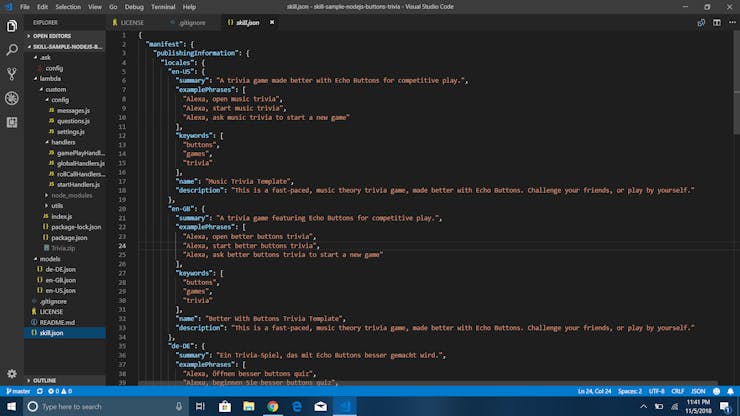Open questions.js in the explorer

pyautogui.click(x=73, y=121)
